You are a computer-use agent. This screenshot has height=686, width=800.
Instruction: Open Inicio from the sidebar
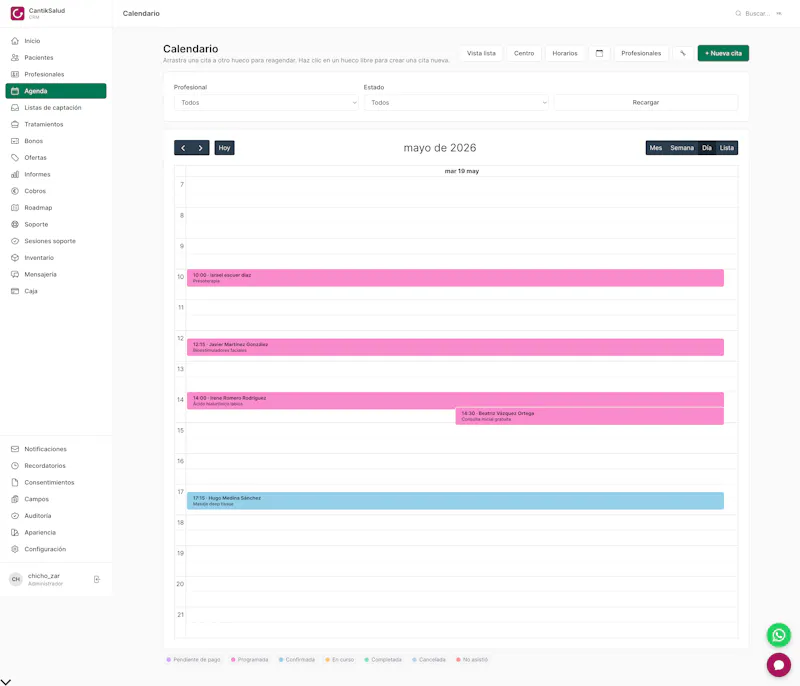[56, 41]
